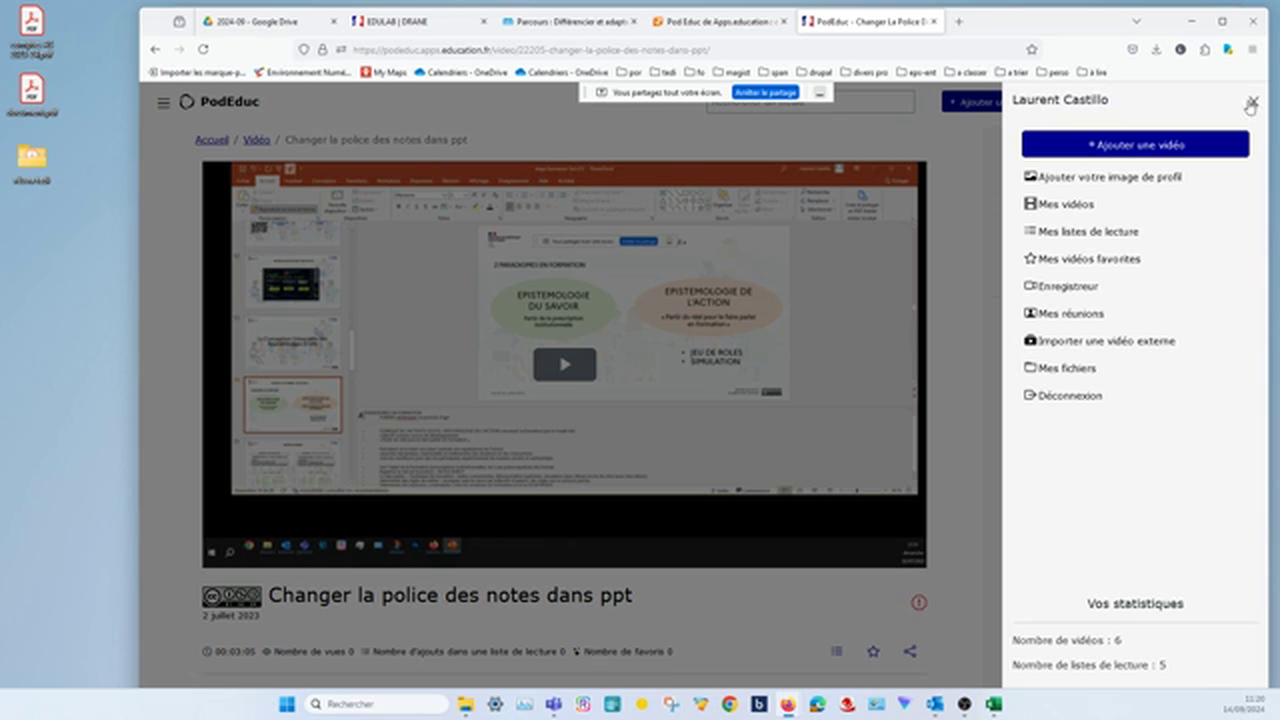Click the share icon below the video
Viewport: 1280px width, 720px height.
[x=910, y=652]
